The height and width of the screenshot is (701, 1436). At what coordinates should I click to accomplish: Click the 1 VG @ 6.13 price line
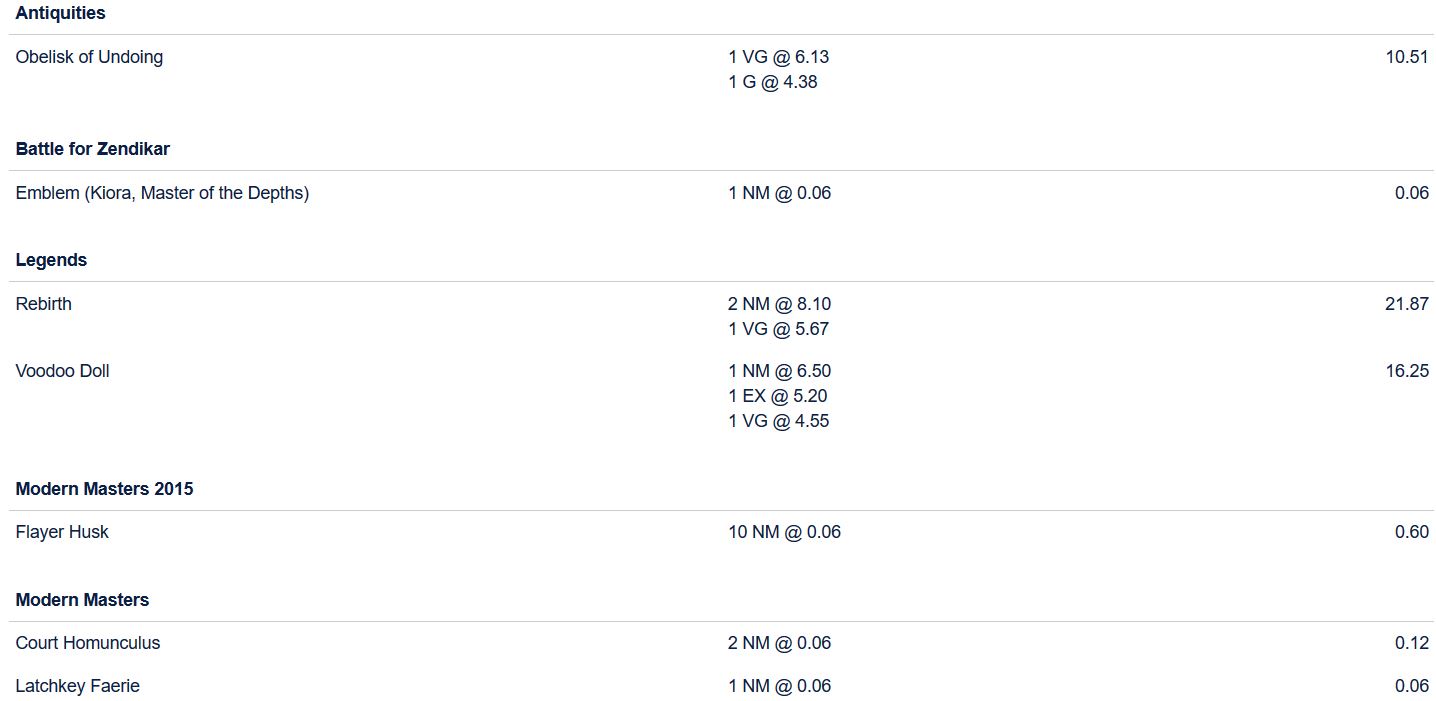click(x=778, y=57)
